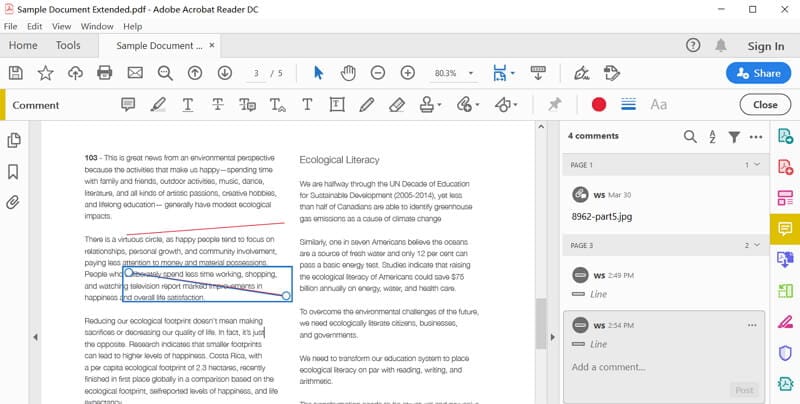Click the Save file icon
This screenshot has width=800, height=404.
coord(16,73)
